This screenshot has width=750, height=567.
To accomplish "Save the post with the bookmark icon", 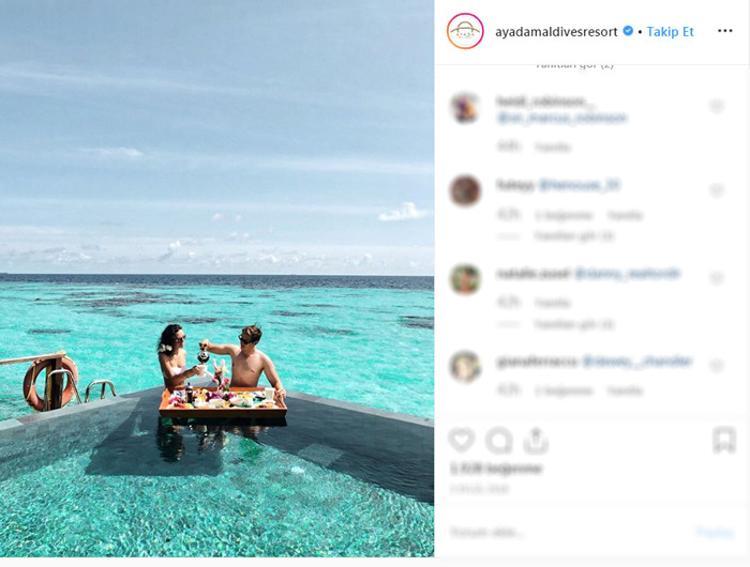I will pos(725,440).
